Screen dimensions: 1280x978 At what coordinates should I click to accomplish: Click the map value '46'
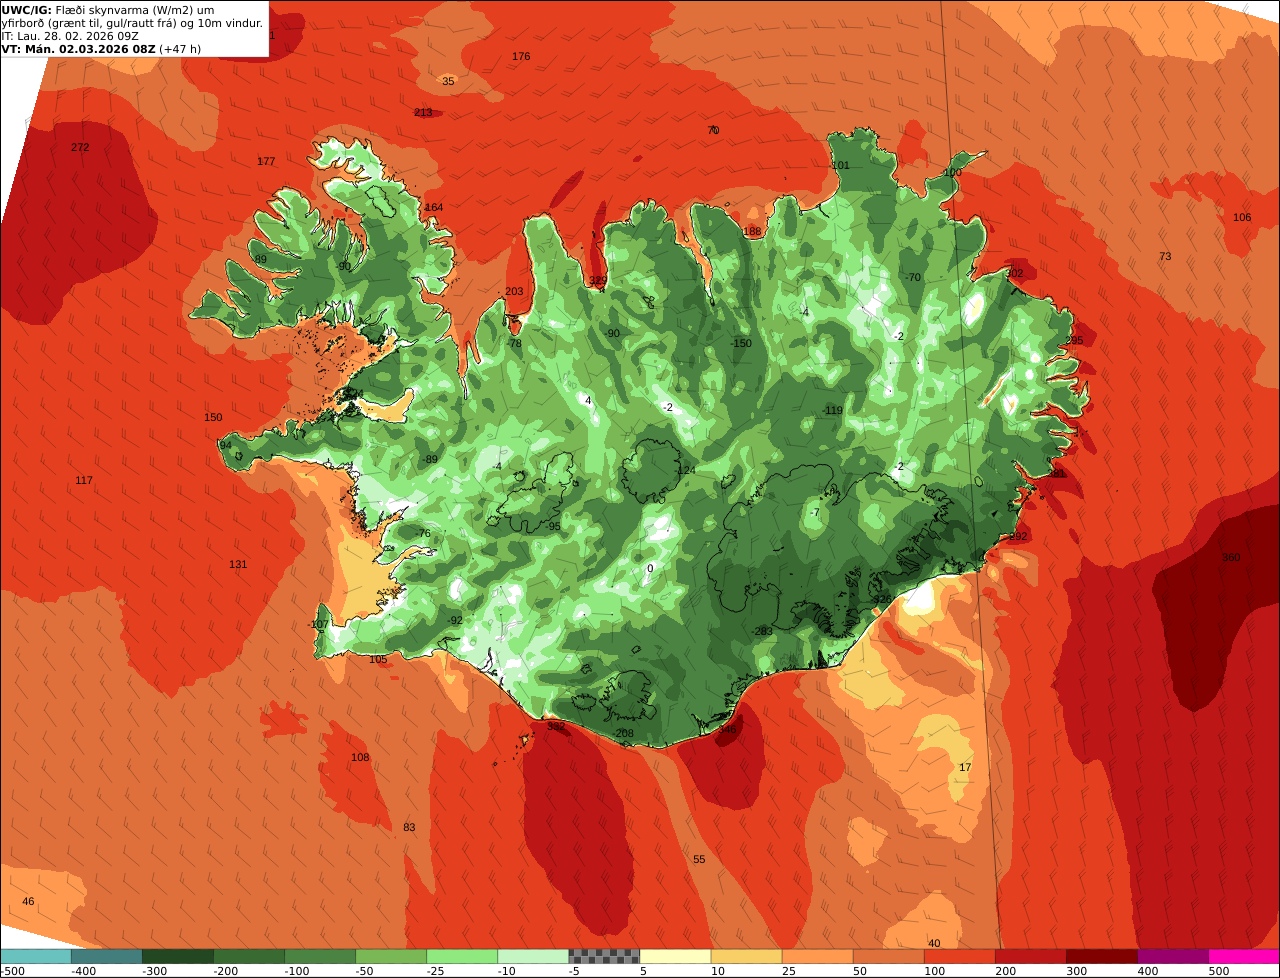pos(28,902)
